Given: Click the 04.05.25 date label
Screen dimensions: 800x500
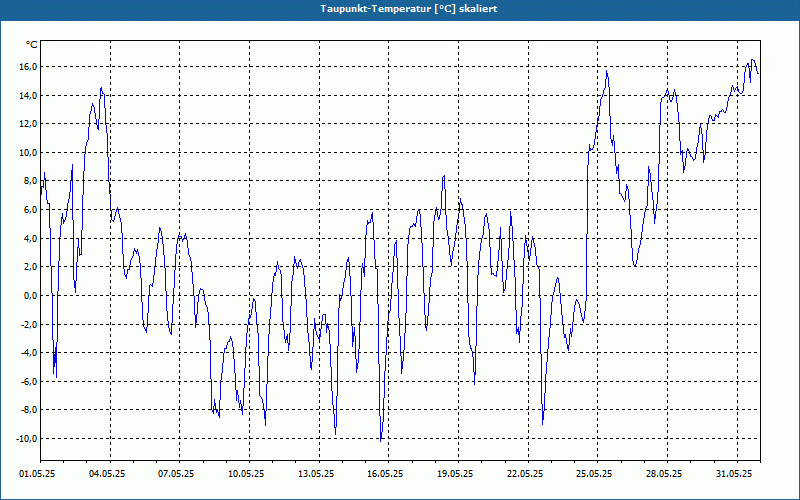Looking at the screenshot, I should click(107, 474).
